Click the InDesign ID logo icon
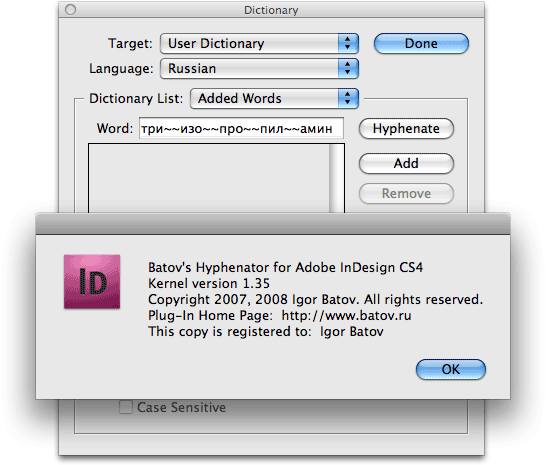The image size is (546, 465). click(x=92, y=281)
